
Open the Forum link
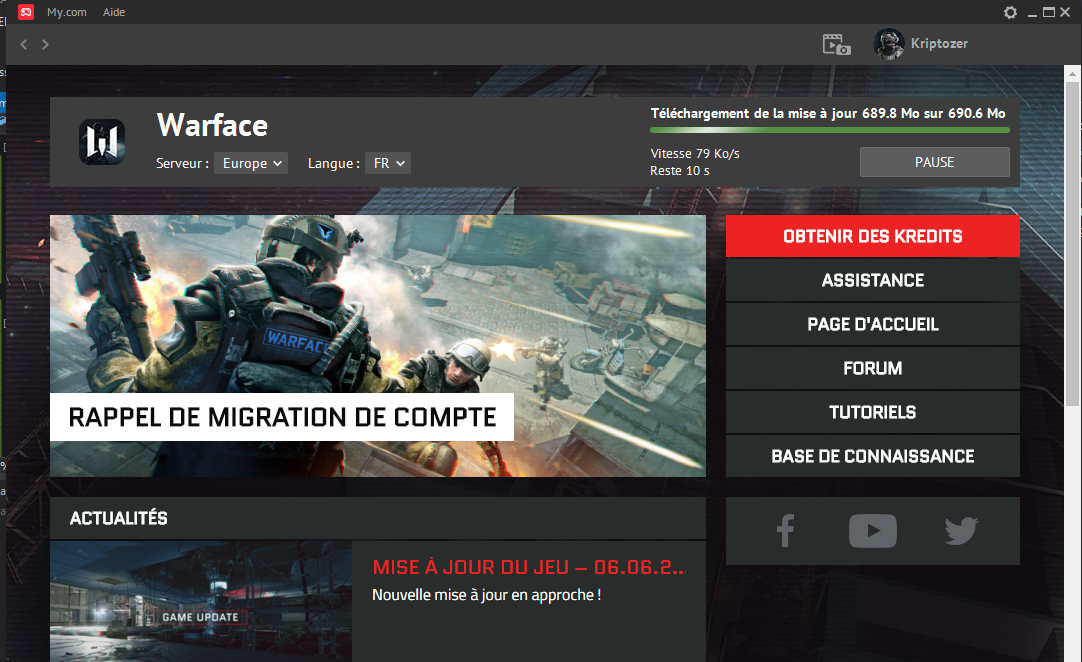872,368
